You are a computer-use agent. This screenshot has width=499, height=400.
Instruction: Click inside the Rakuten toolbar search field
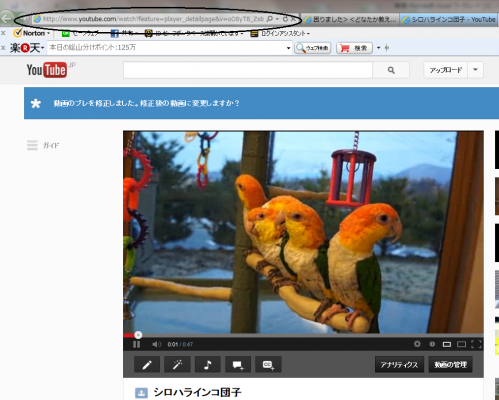167,48
